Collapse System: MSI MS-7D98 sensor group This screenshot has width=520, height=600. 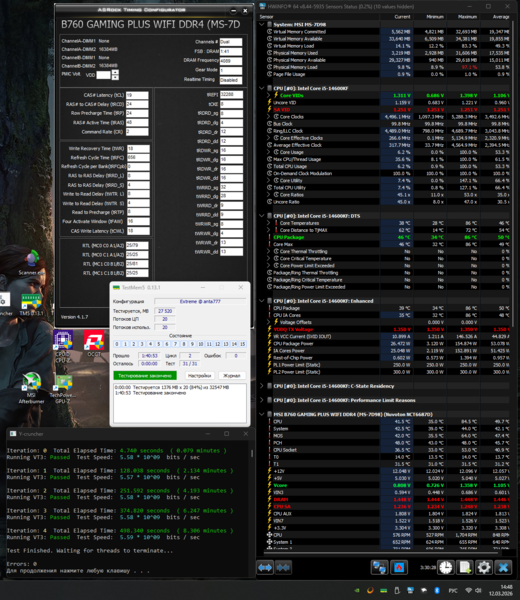click(262, 24)
